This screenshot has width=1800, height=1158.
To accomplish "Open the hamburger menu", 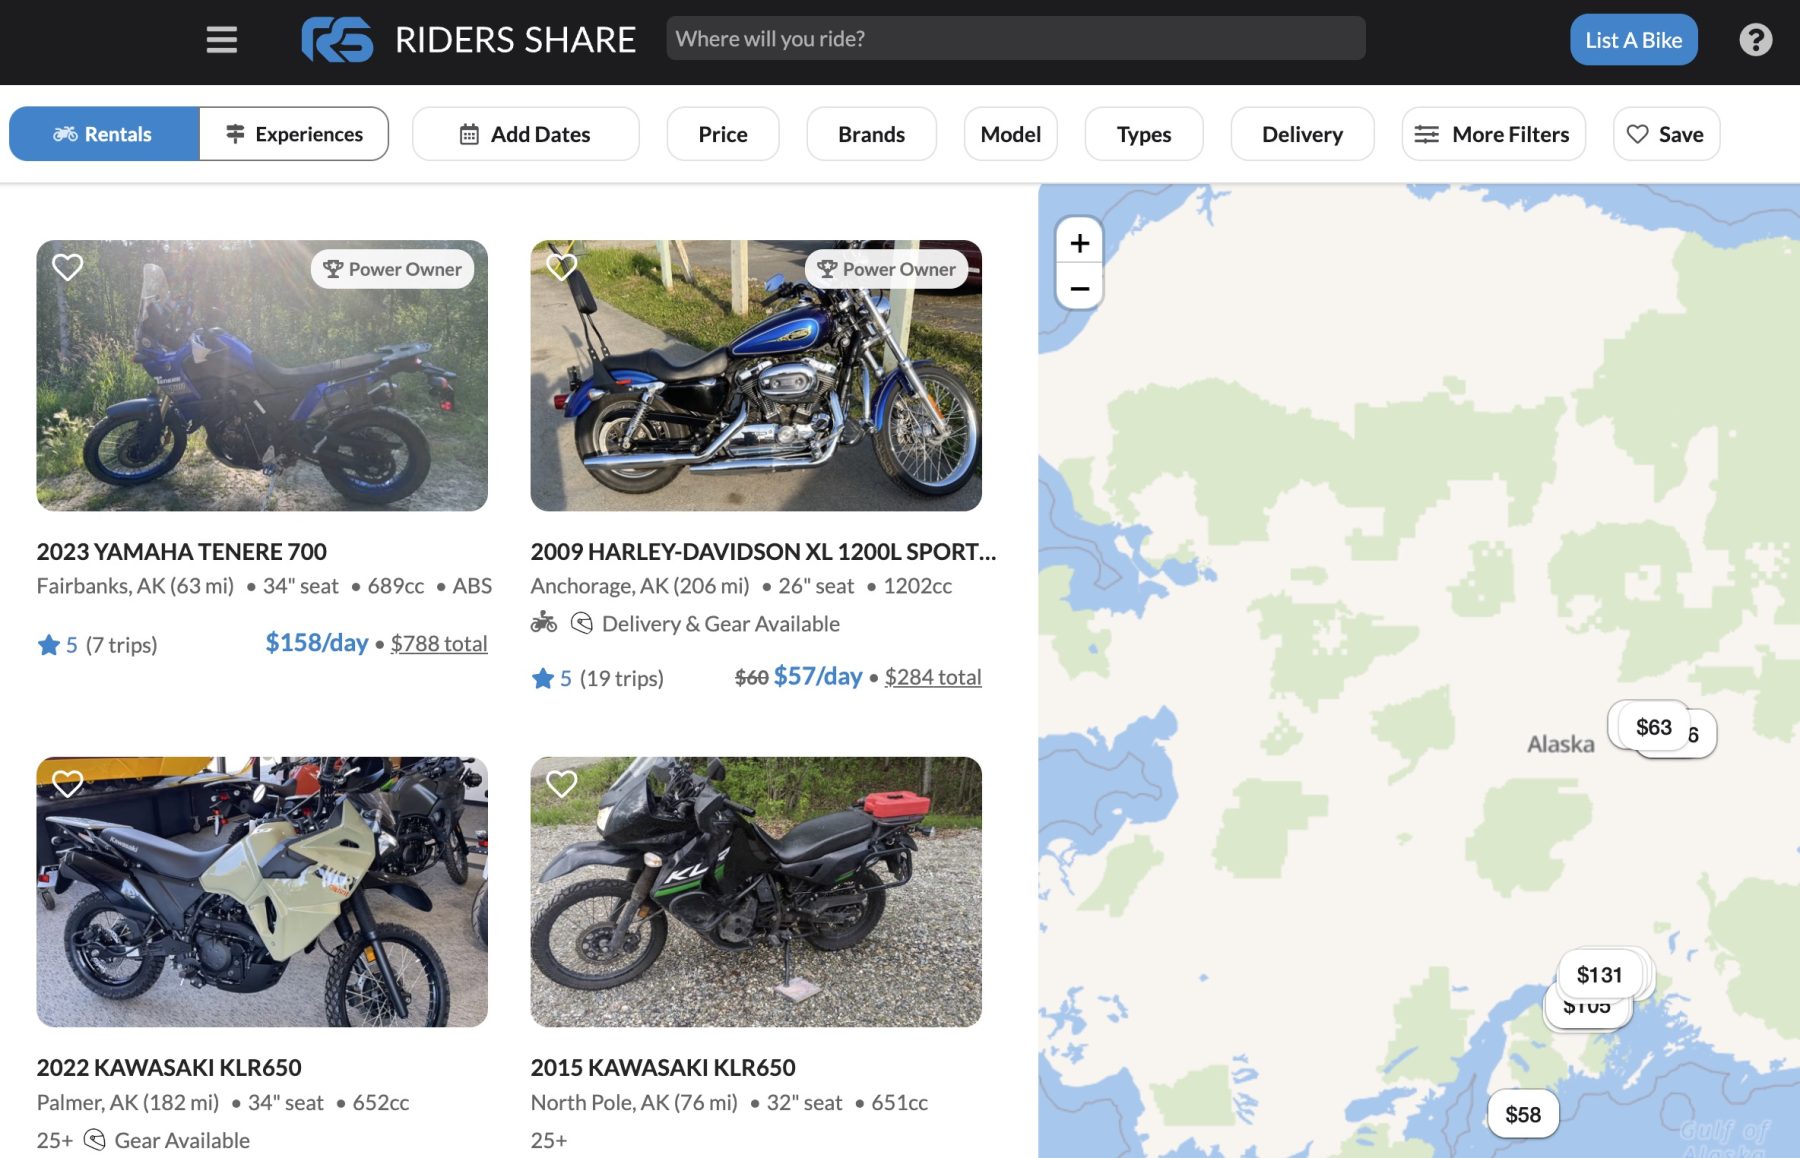I will click(221, 40).
